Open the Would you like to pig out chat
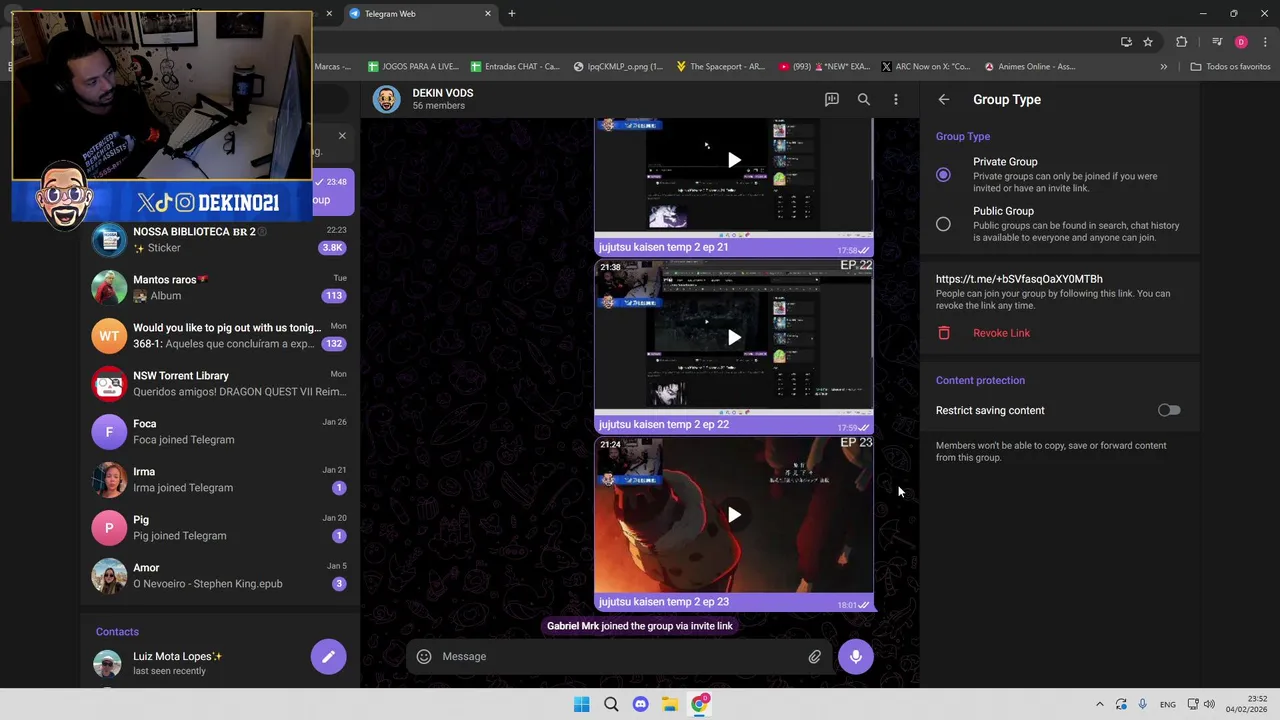 click(220, 335)
